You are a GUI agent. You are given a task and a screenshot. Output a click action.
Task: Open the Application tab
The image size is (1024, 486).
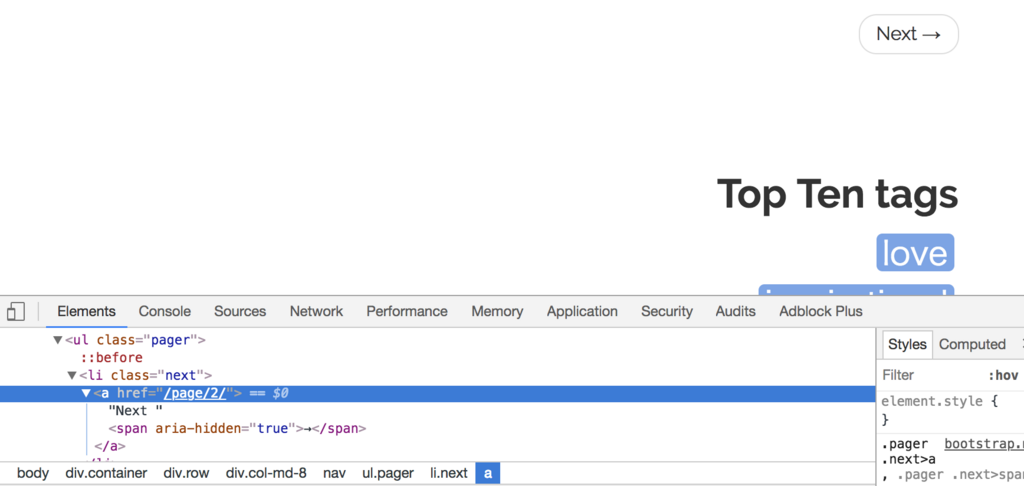(582, 312)
